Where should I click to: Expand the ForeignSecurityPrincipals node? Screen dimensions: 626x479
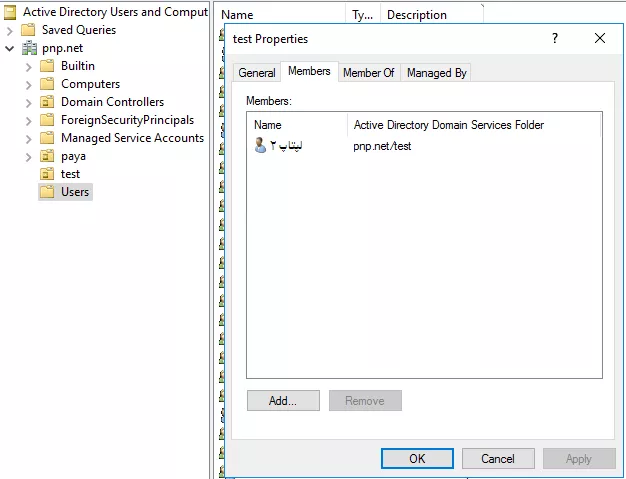tap(28, 121)
